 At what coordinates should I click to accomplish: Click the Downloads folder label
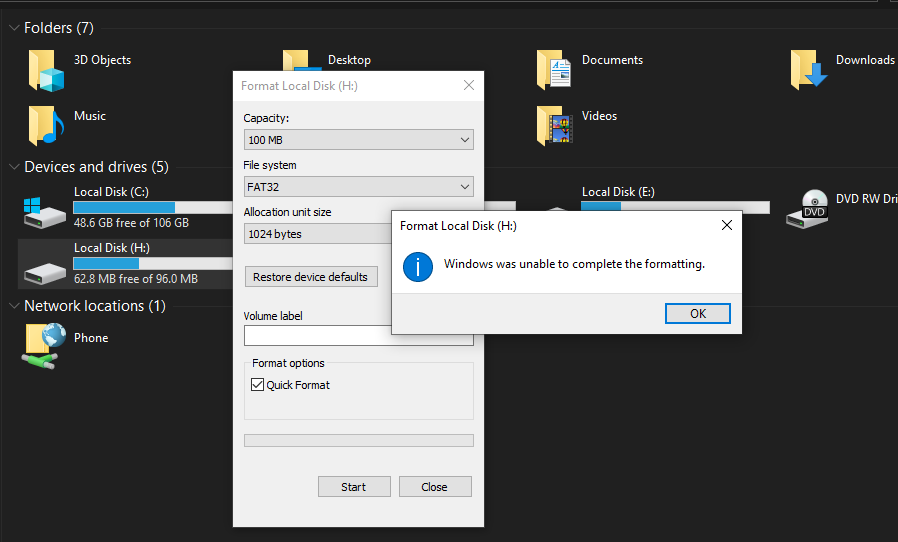point(865,60)
